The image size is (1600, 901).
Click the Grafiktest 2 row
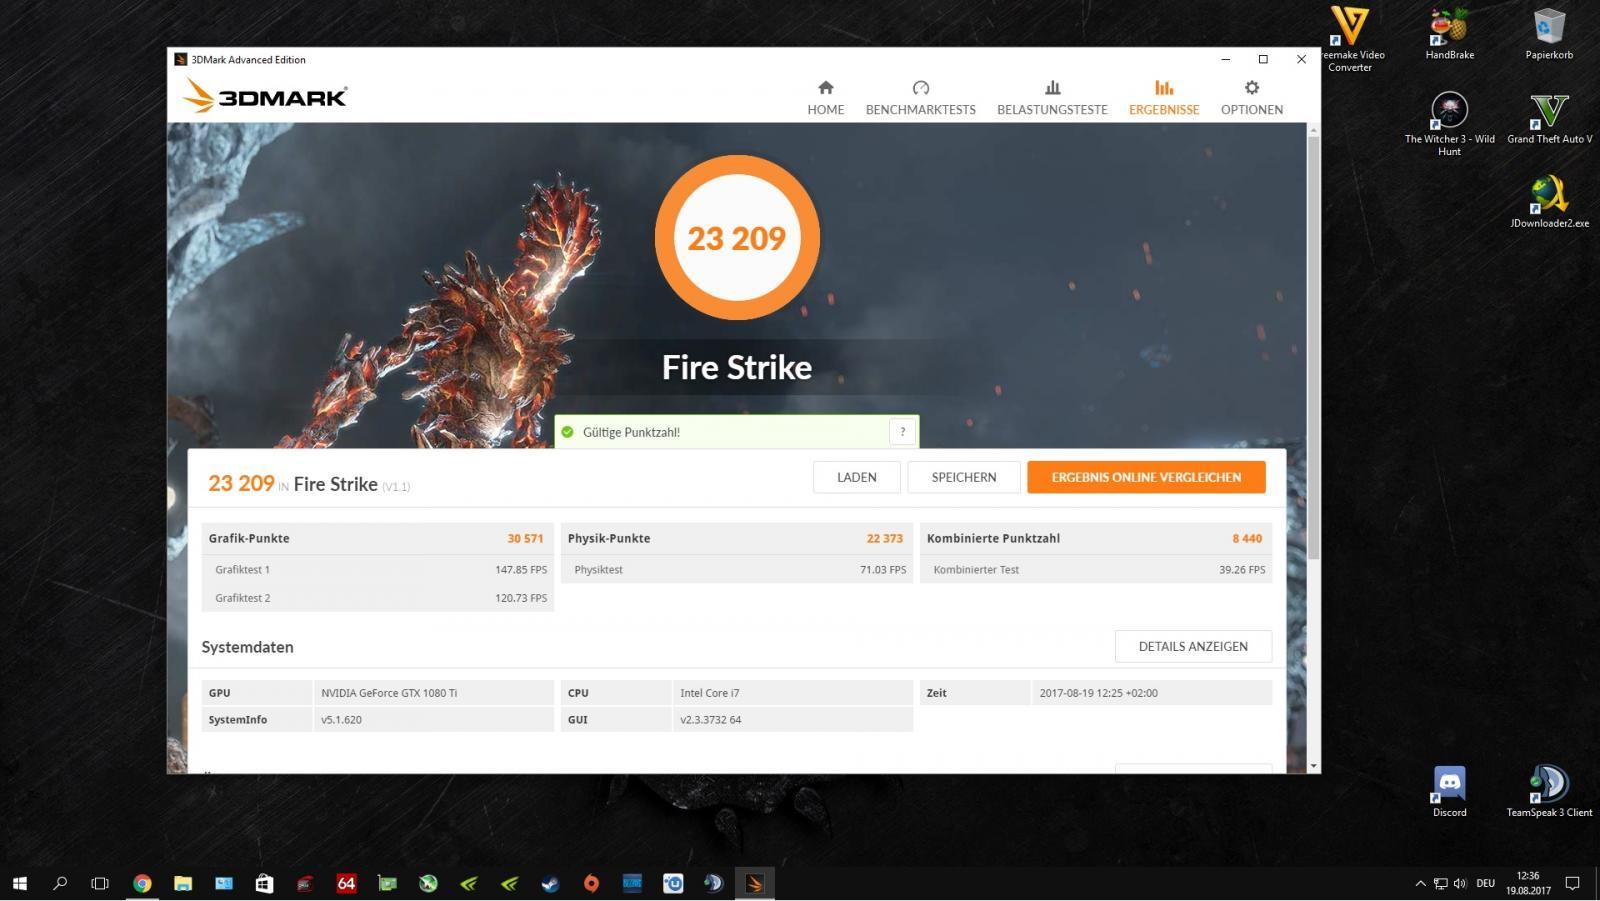pyautogui.click(x=378, y=598)
